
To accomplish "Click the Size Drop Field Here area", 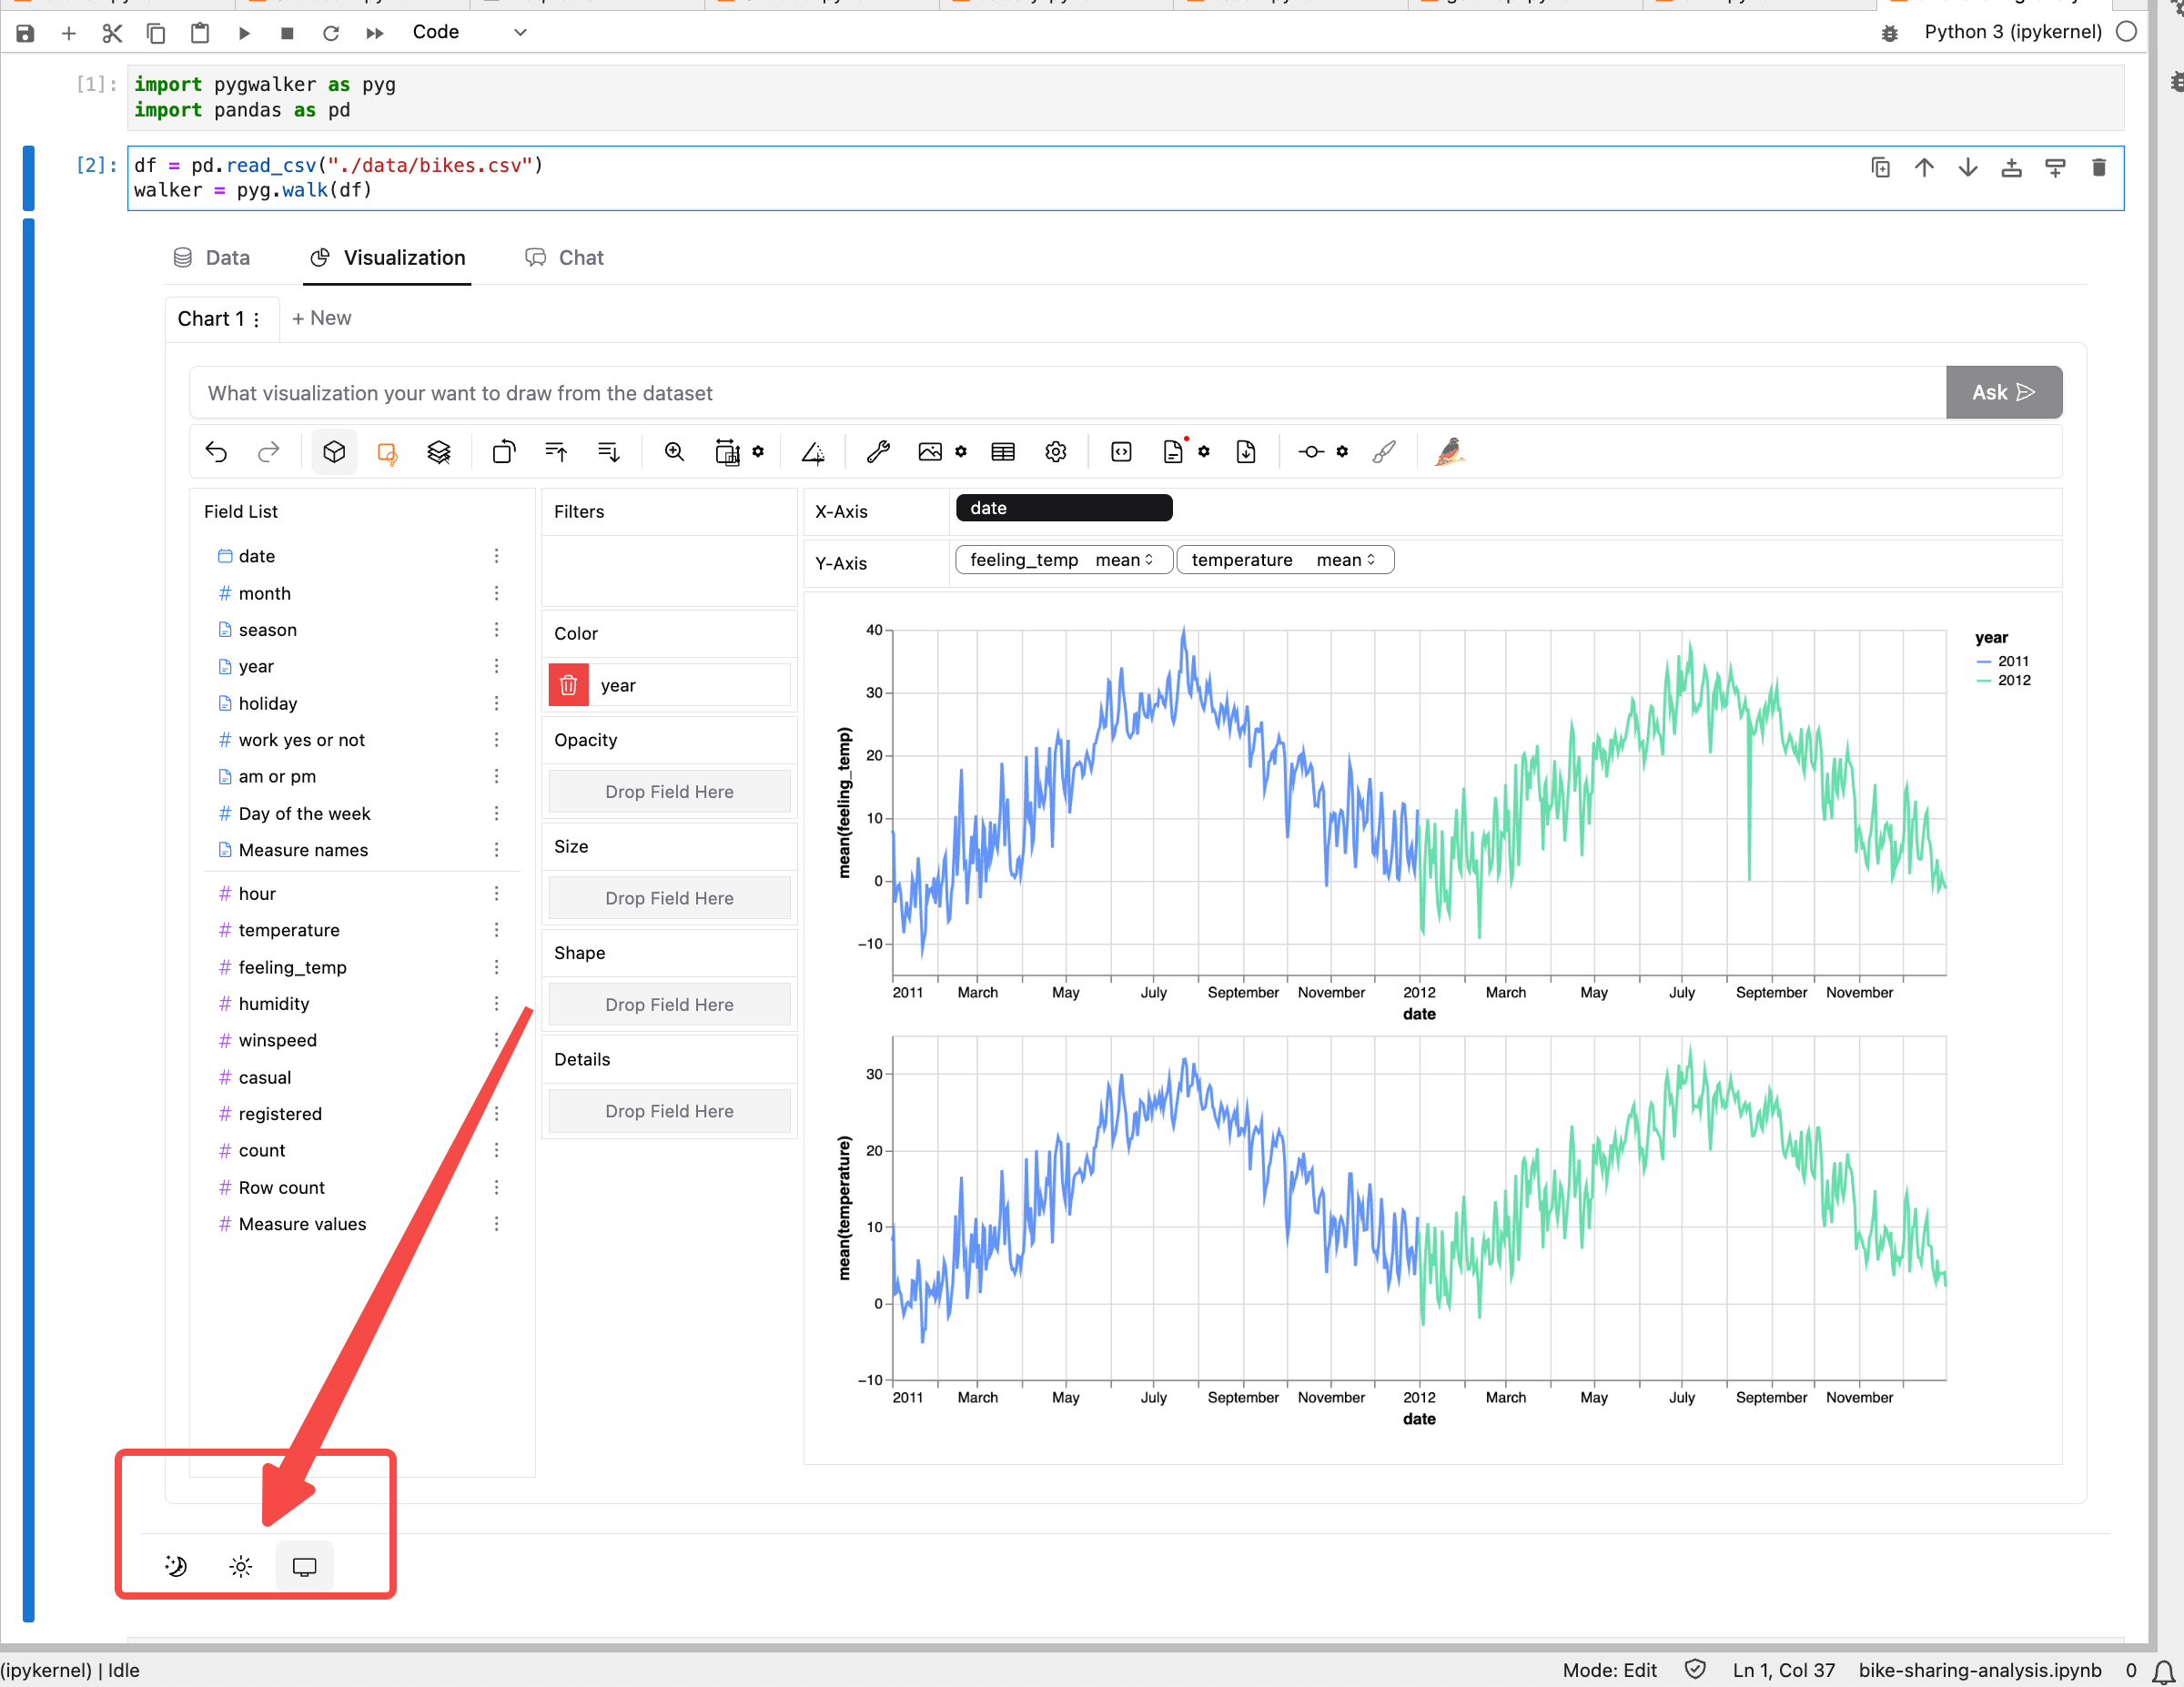I will [669, 898].
